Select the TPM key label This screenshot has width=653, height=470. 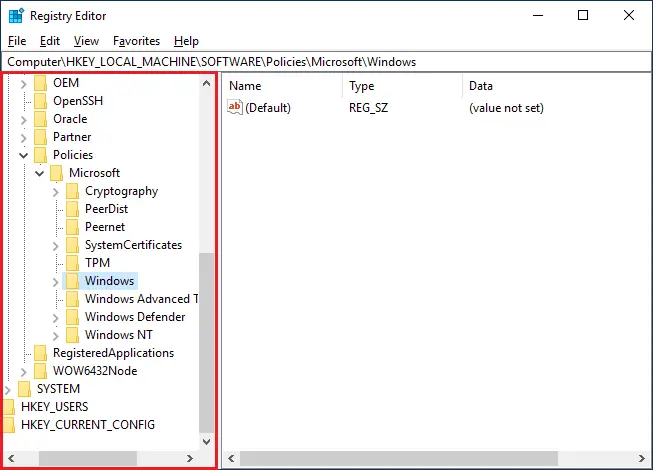pyautogui.click(x=97, y=263)
